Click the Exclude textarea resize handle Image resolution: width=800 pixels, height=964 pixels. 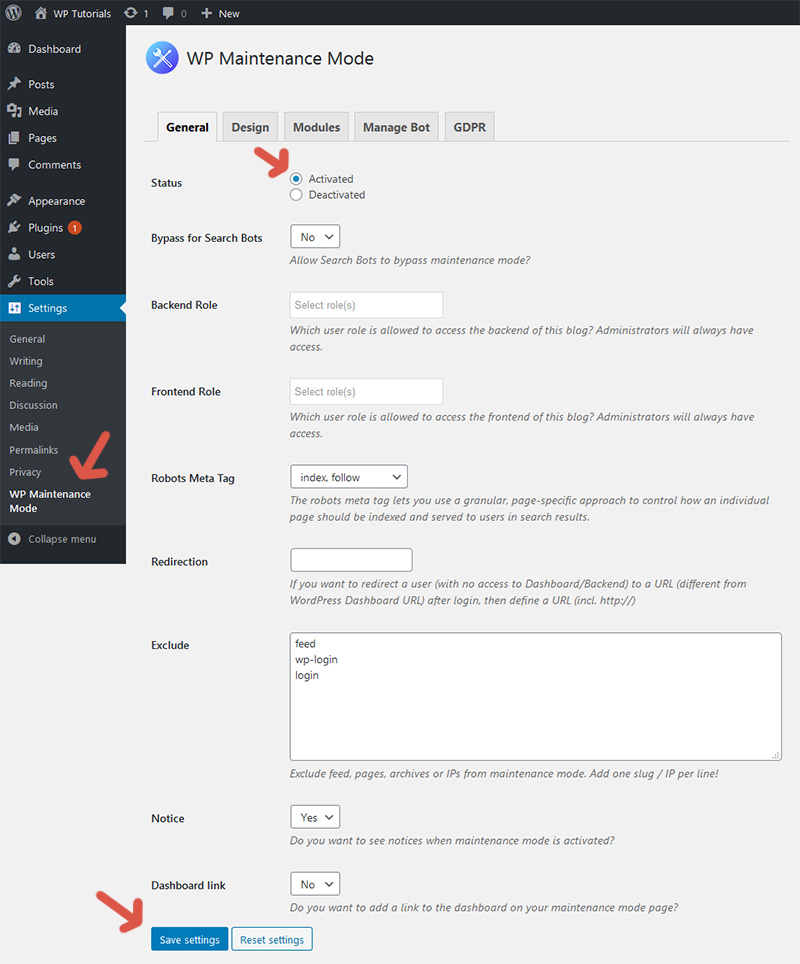(776, 755)
